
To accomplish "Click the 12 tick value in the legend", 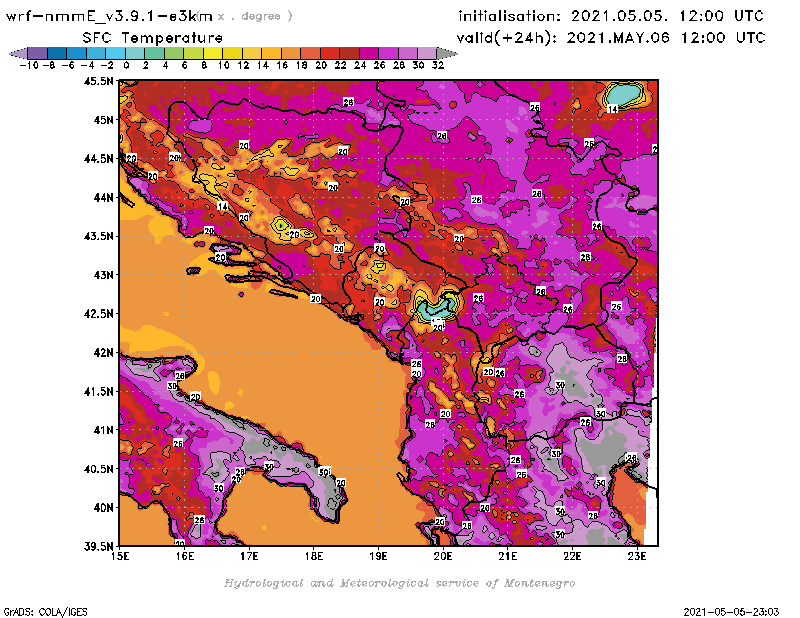I will point(243,65).
